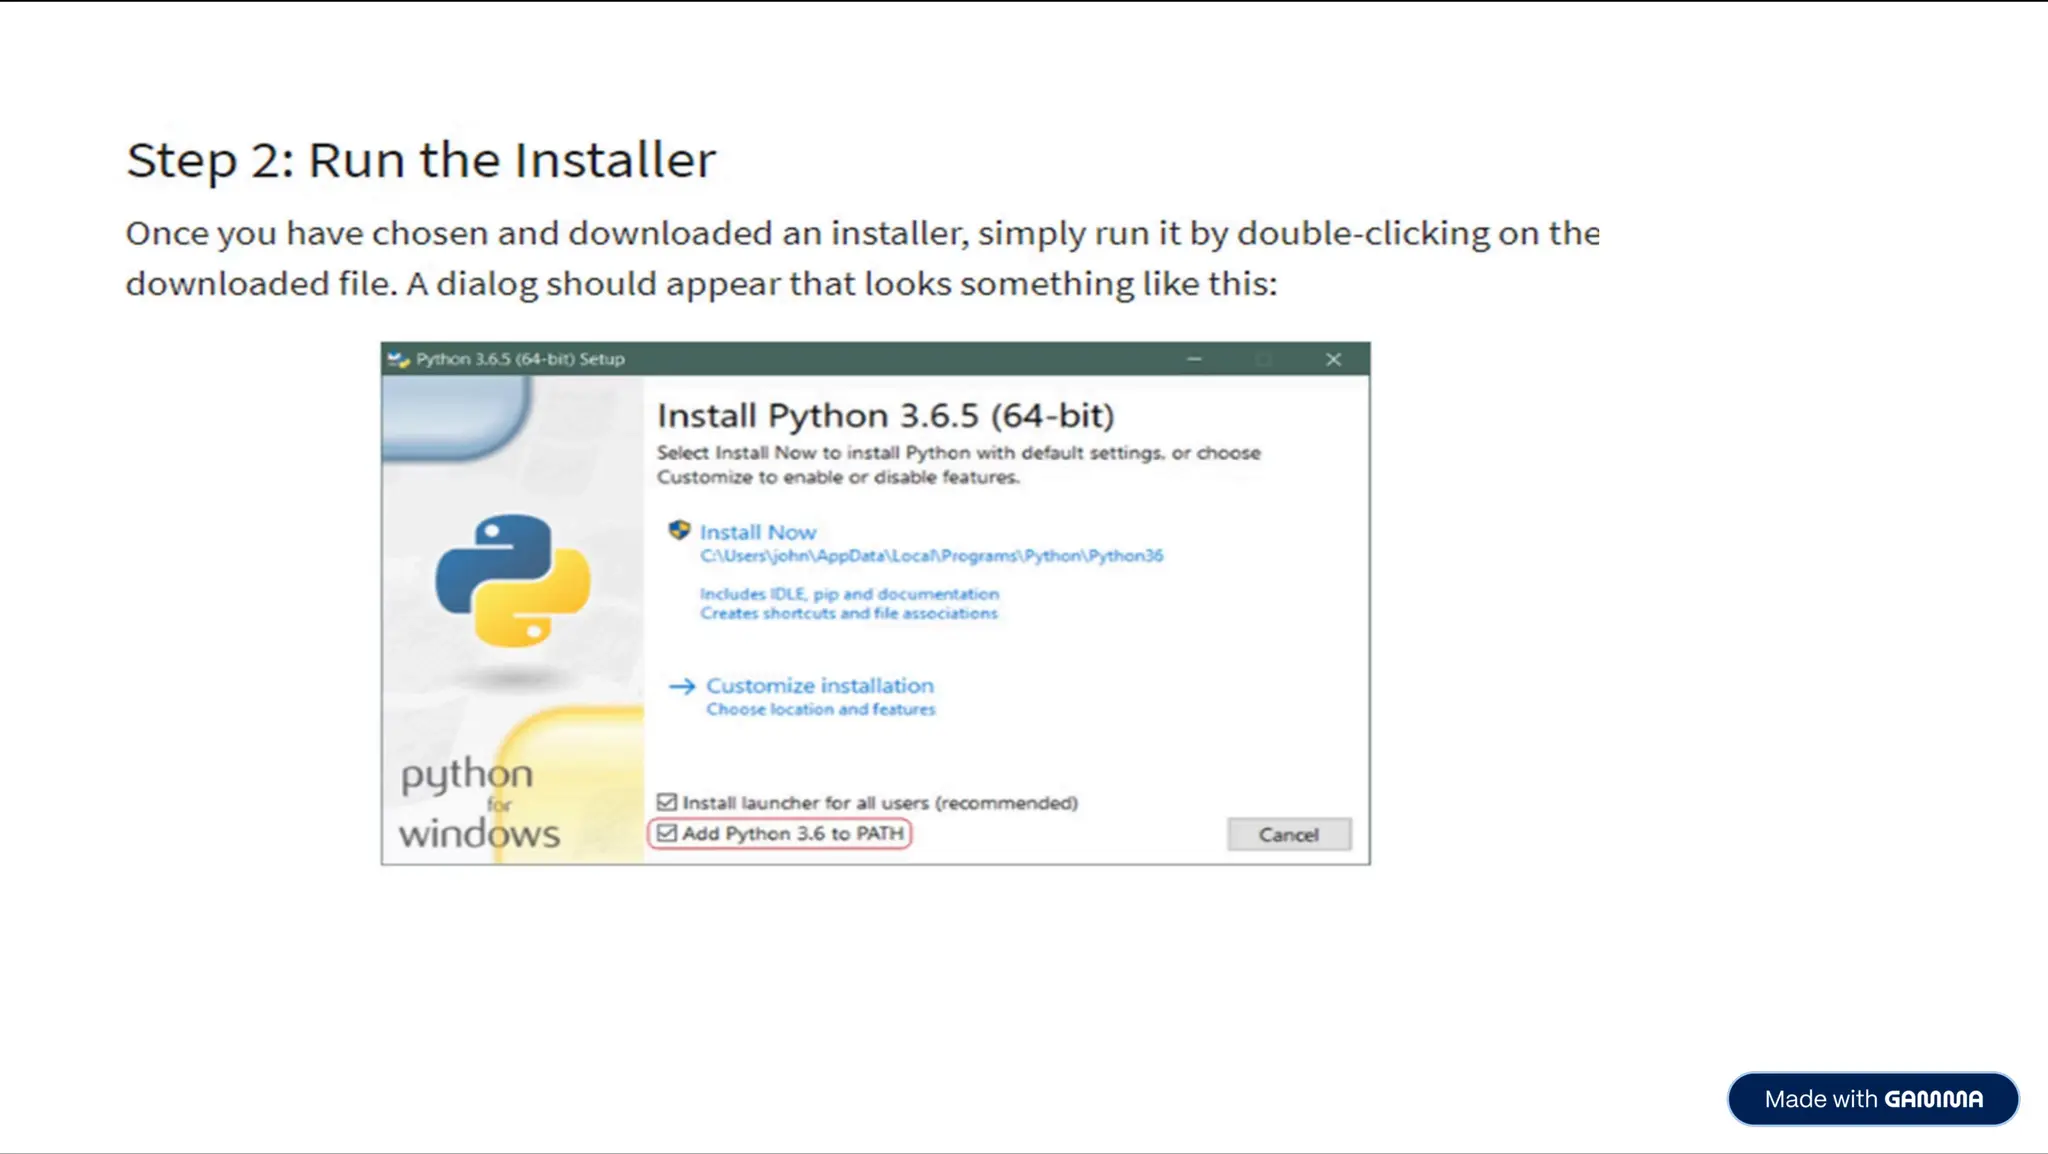The height and width of the screenshot is (1154, 2048).
Task: Click the small Python icon in title bar
Action: click(399, 359)
